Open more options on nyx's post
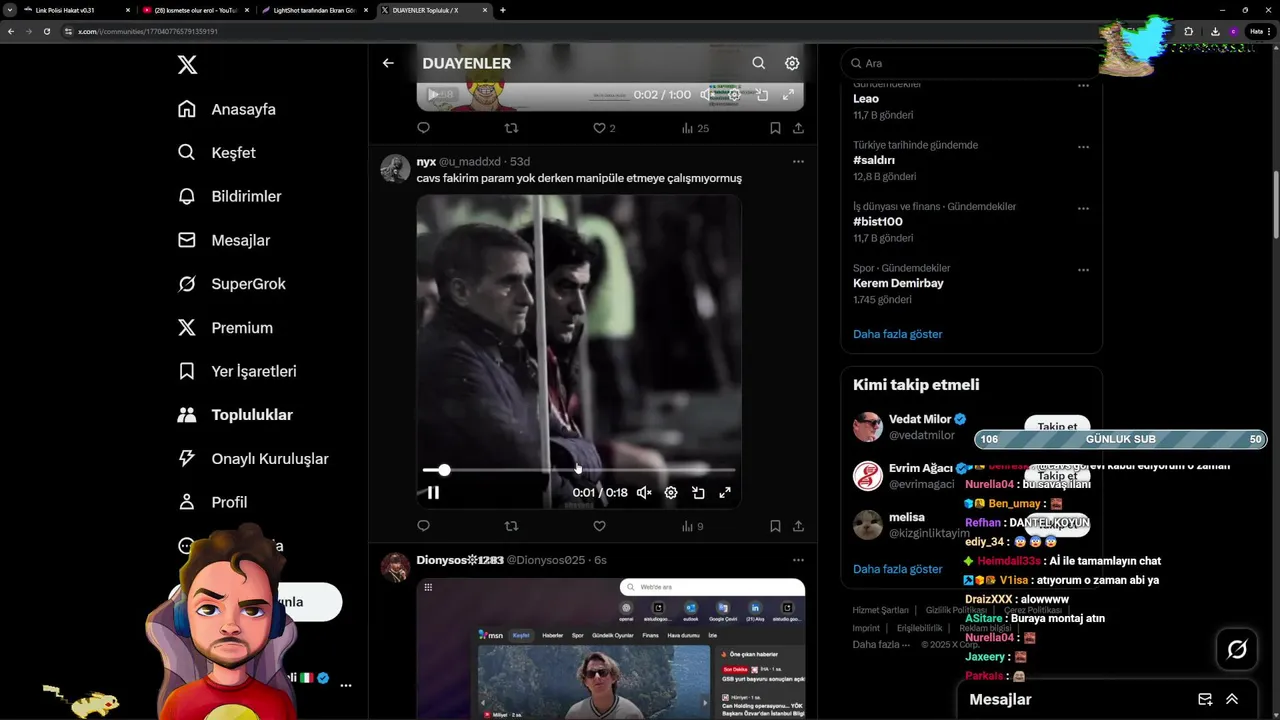The image size is (1280, 720). coord(798,162)
